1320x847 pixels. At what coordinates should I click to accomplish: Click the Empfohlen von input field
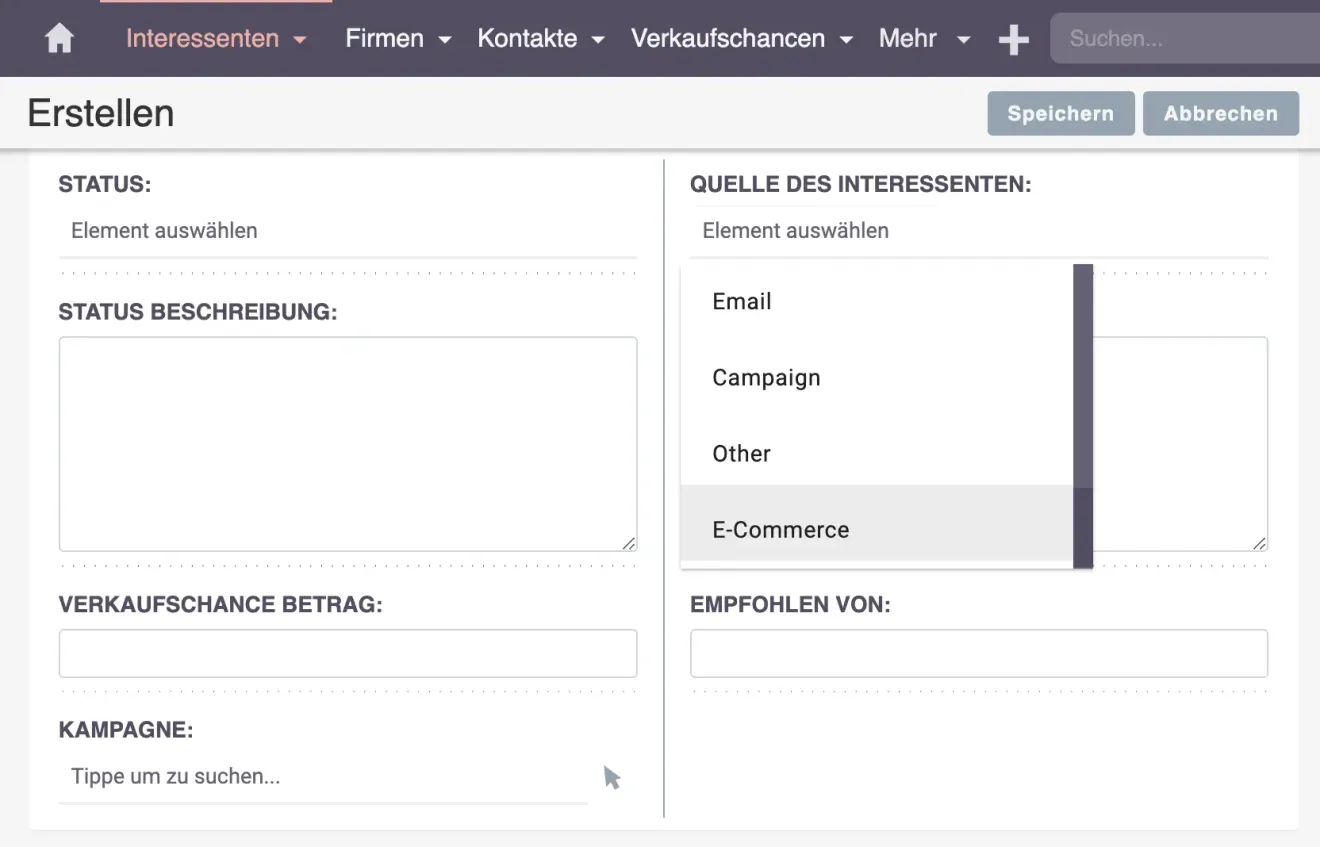pos(978,653)
